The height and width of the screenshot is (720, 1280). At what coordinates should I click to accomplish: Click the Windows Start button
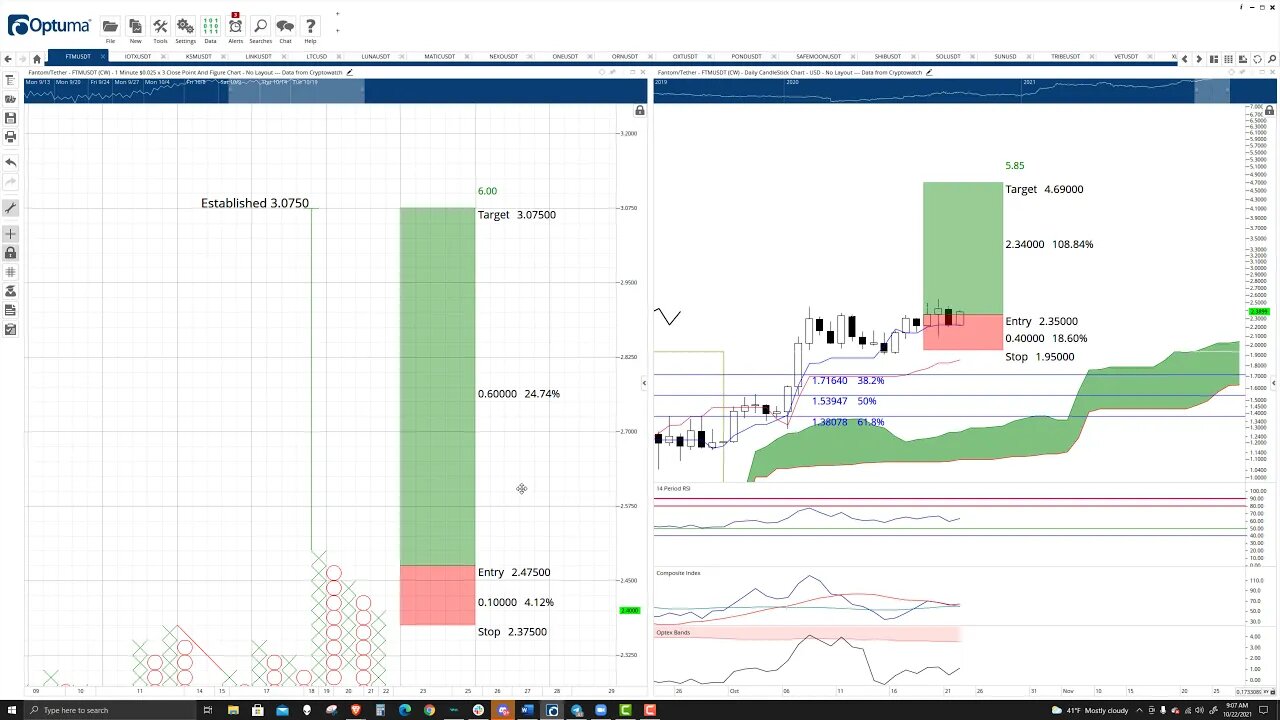point(12,710)
